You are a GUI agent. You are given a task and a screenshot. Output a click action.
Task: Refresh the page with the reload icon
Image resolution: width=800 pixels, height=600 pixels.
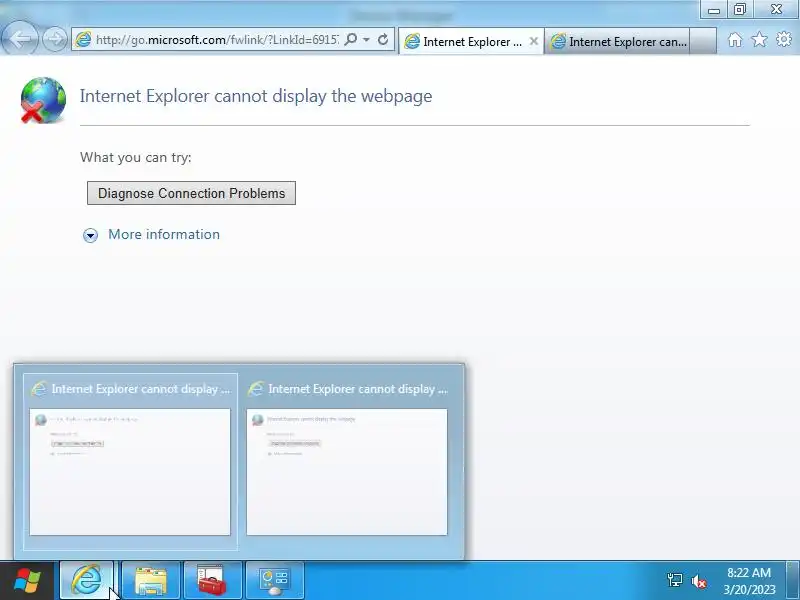(383, 40)
